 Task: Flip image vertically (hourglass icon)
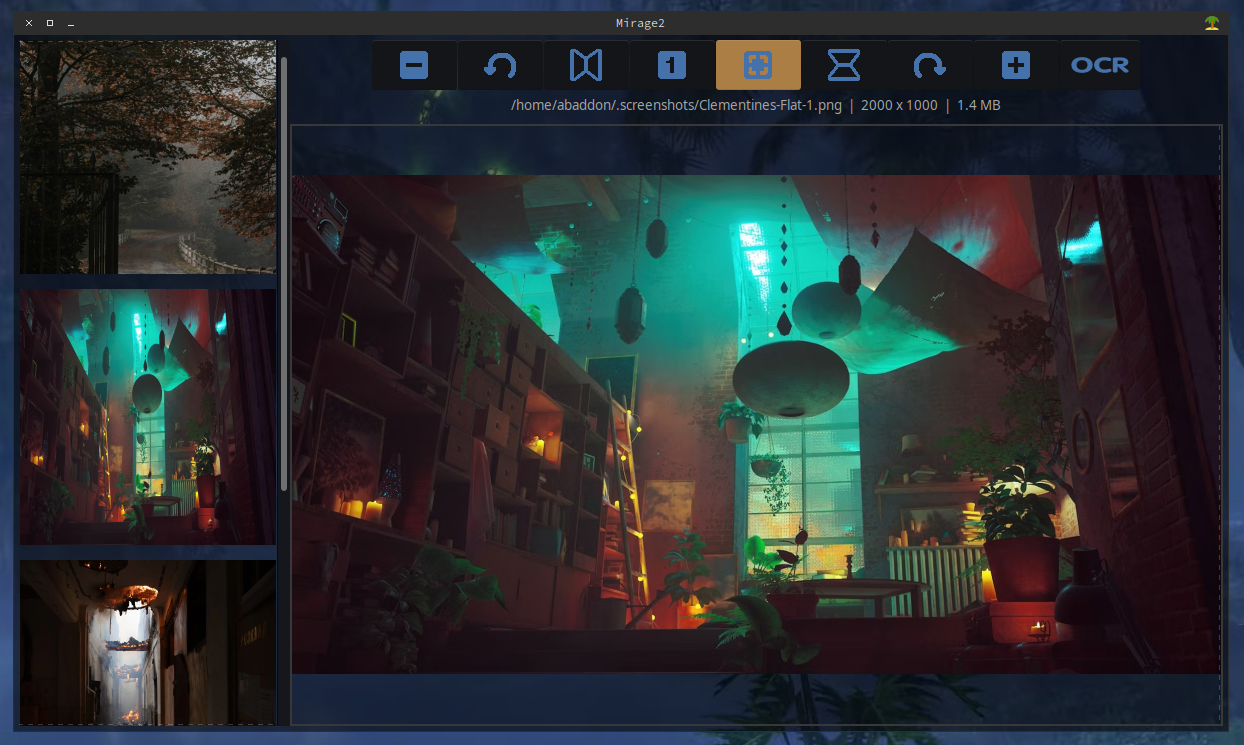(844, 65)
